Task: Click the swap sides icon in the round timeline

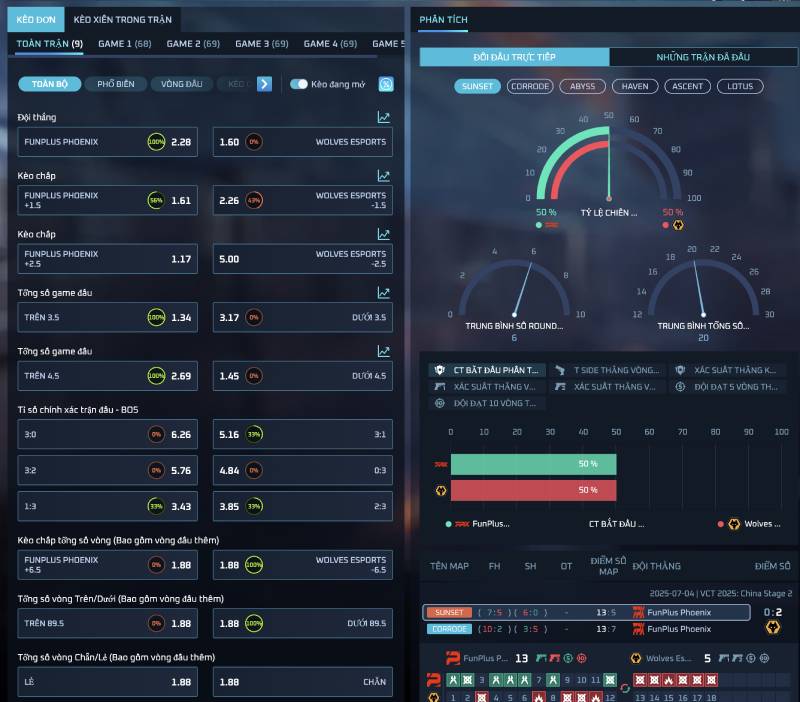Action: coord(626,688)
